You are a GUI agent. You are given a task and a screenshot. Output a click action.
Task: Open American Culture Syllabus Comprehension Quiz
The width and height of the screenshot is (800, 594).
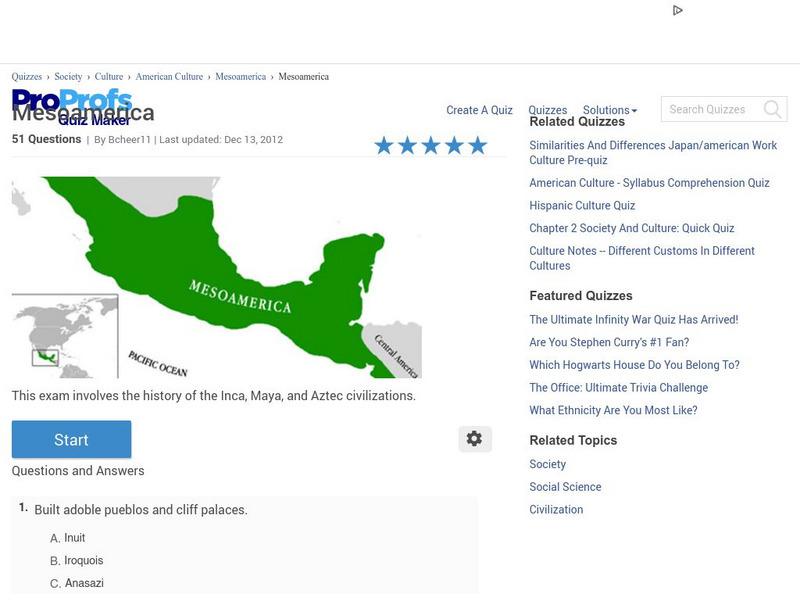click(x=649, y=183)
